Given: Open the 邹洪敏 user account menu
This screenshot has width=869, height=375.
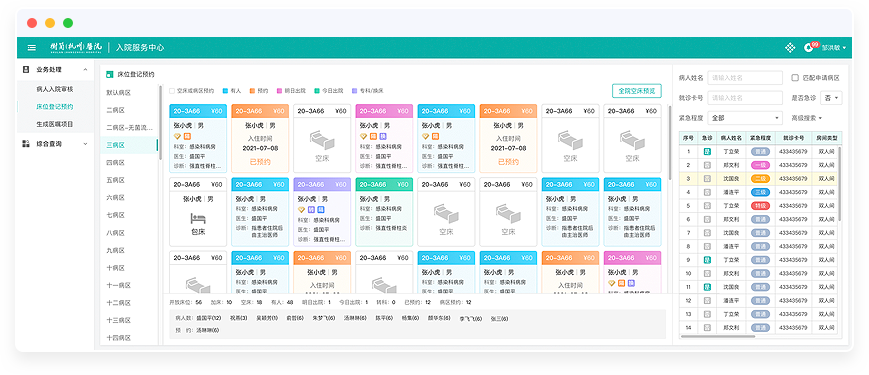Looking at the screenshot, I should point(834,48).
